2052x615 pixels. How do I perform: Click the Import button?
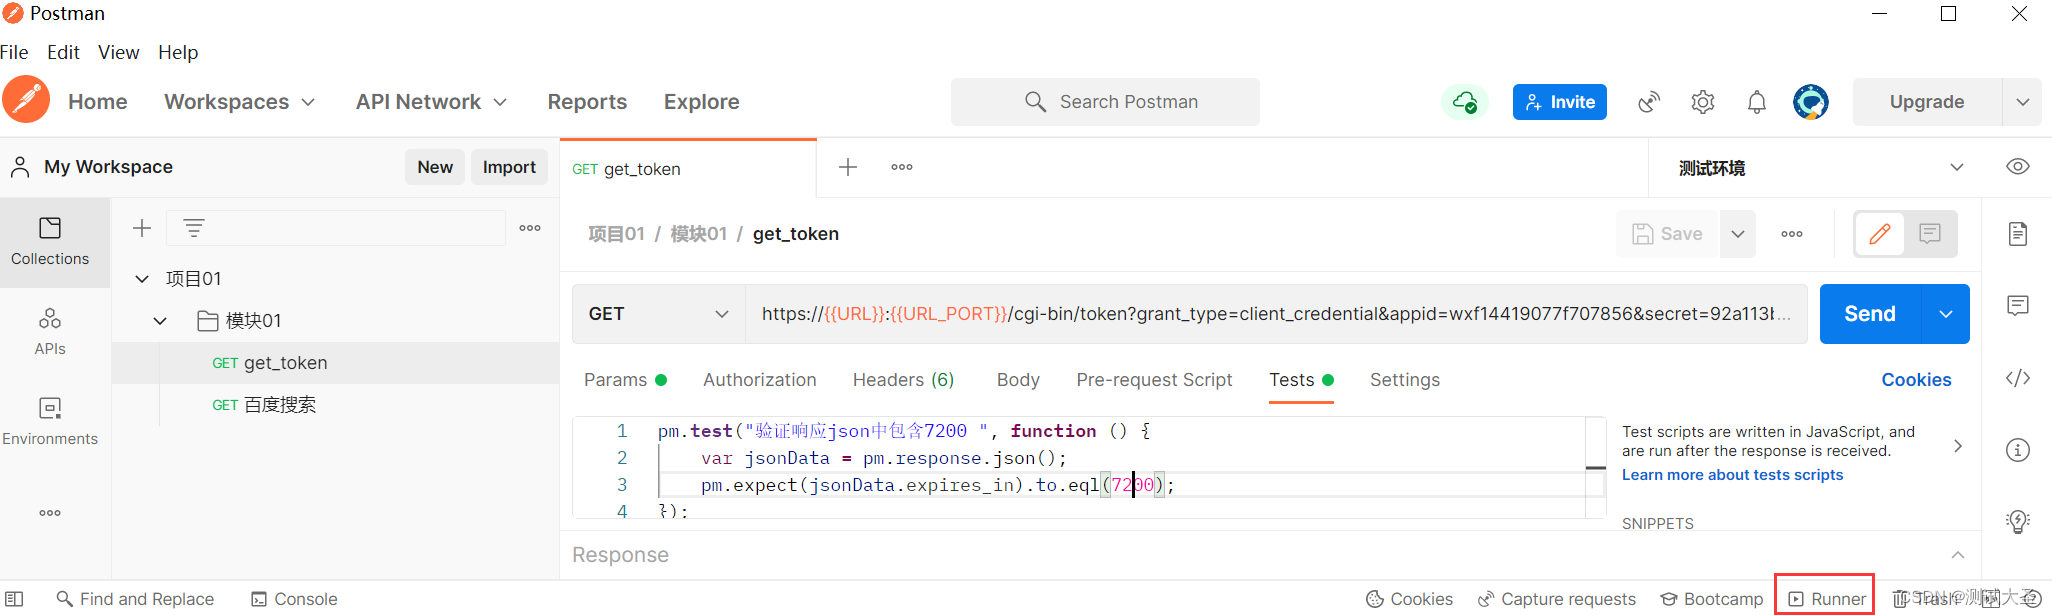509,167
